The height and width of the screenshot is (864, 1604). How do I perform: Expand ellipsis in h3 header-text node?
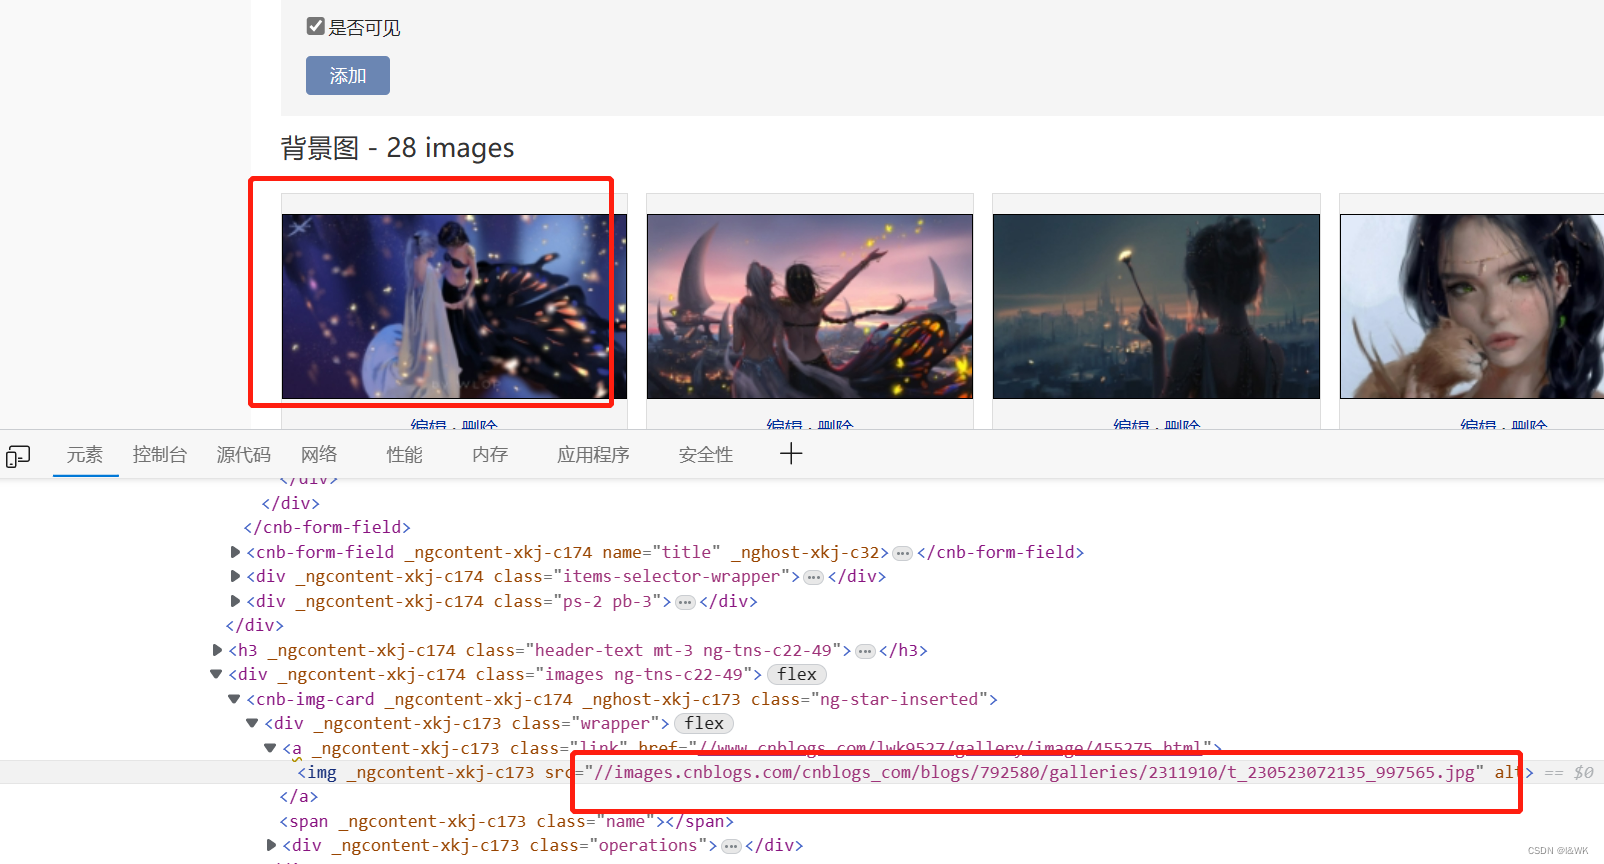865,651
